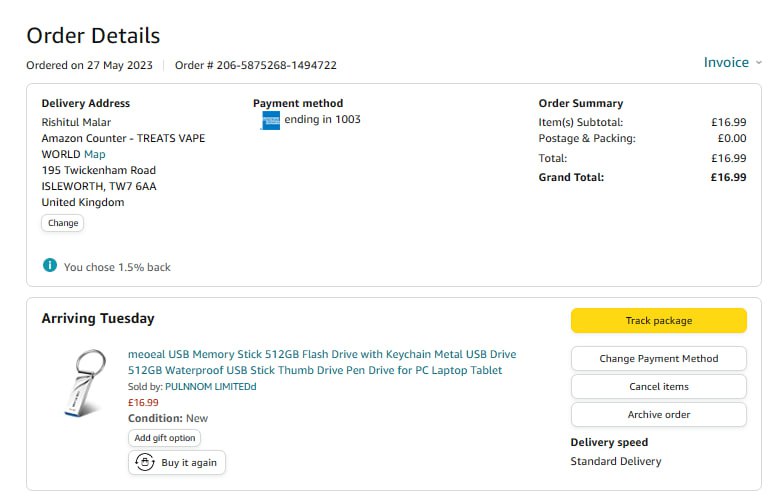The height and width of the screenshot is (498, 784).
Task: Click the Grand Total amount
Action: tap(728, 177)
